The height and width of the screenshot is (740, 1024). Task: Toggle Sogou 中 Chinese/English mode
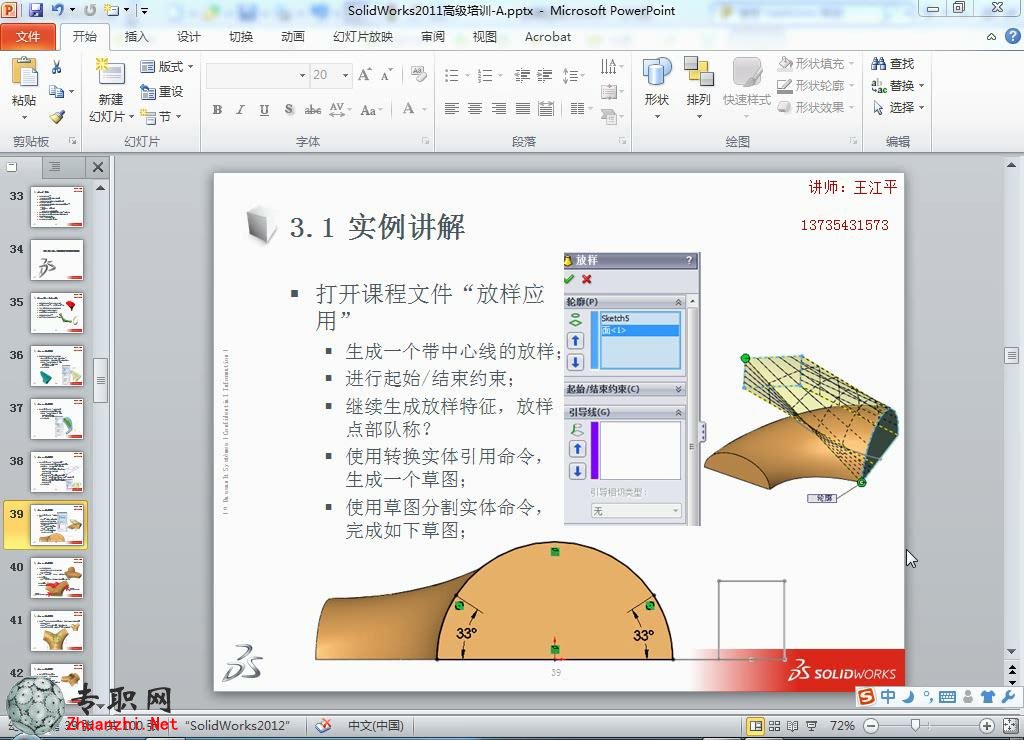point(888,697)
